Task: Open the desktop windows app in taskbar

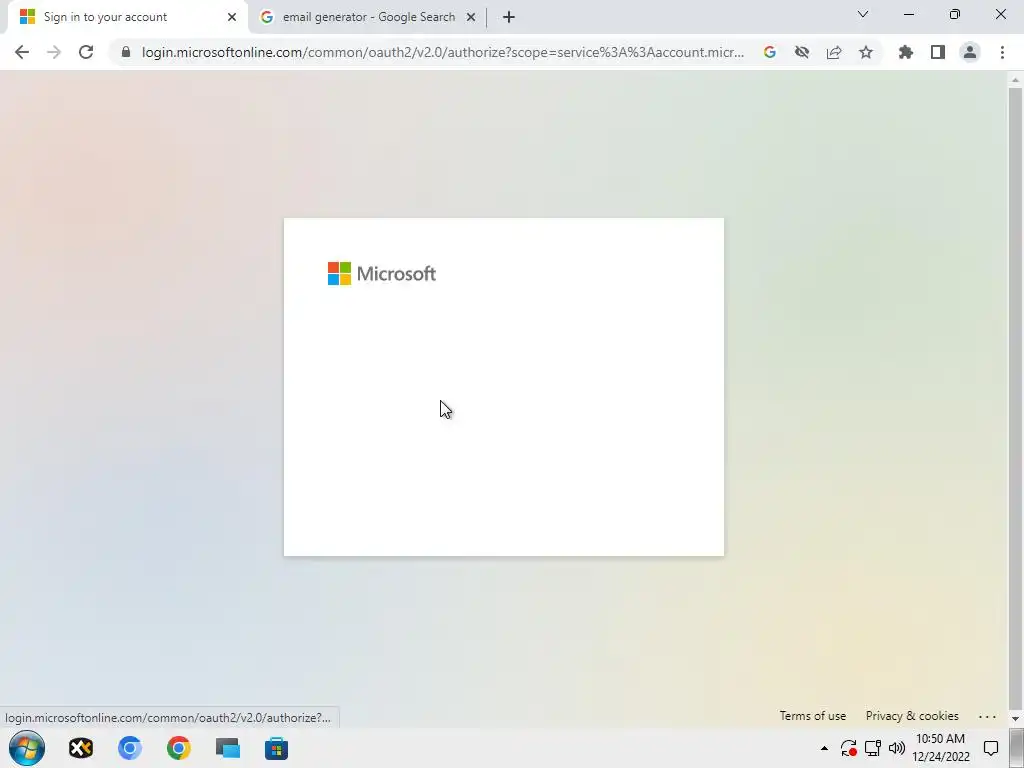Action: tap(227, 748)
